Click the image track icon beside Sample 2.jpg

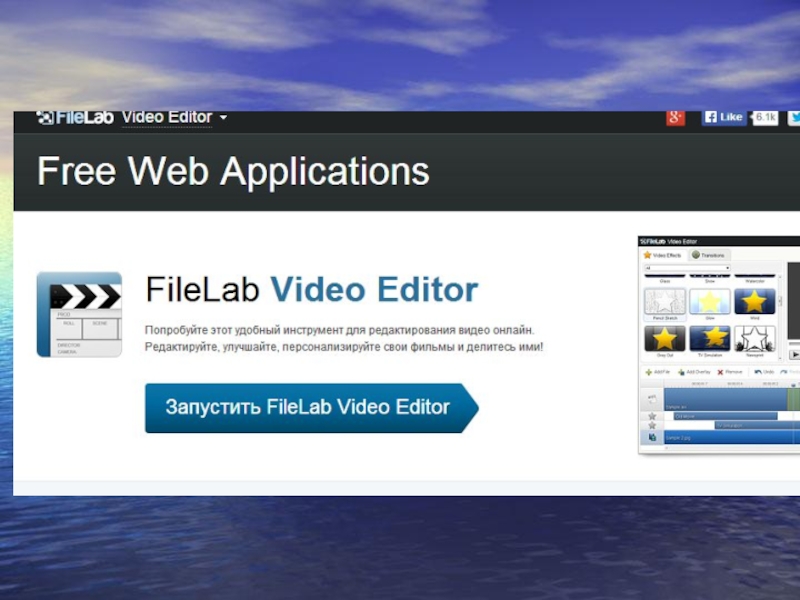(652, 437)
